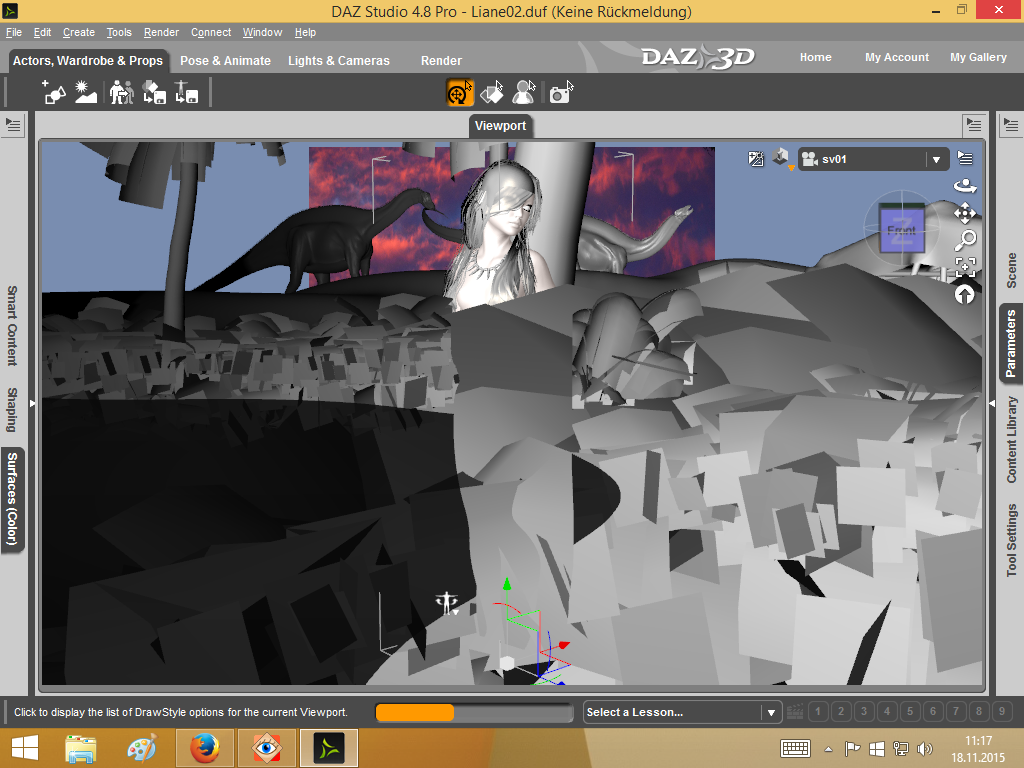
Task: Click the save materials preset icon
Action: point(155,92)
